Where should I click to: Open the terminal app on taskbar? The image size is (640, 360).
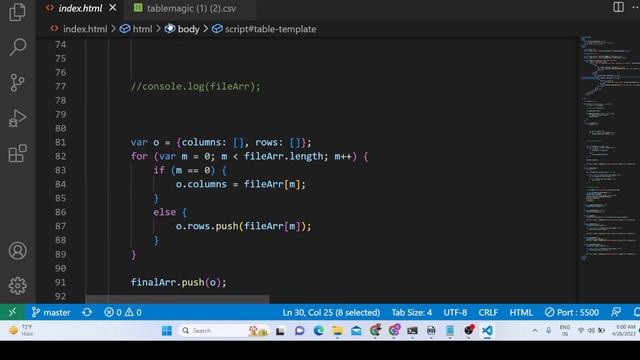pyautogui.click(x=412, y=330)
